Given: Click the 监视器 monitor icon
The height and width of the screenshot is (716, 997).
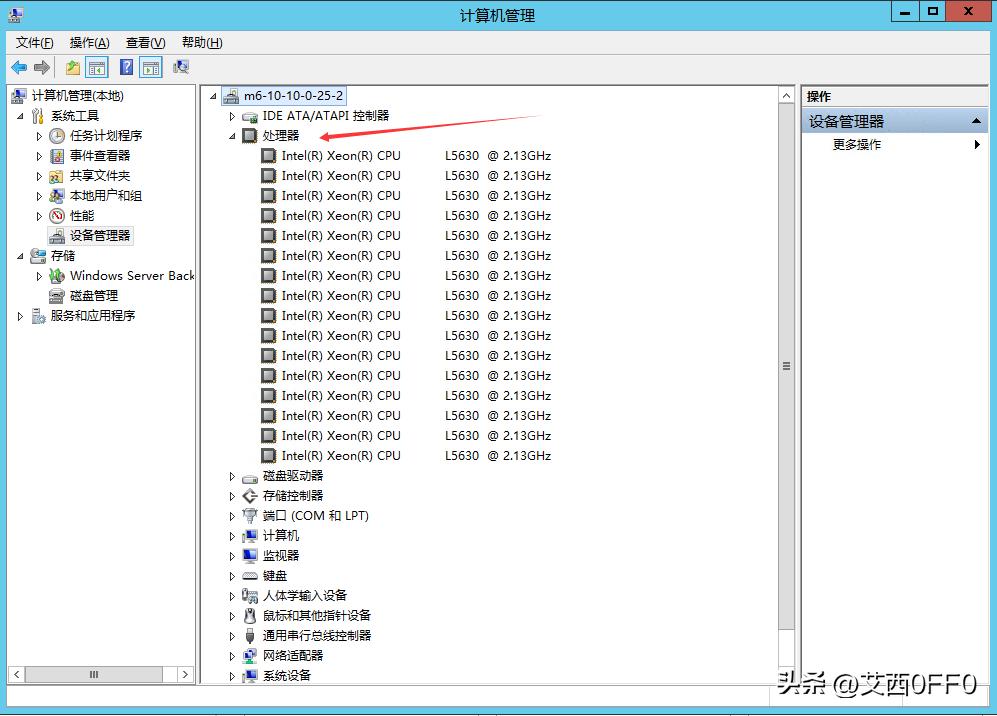Looking at the screenshot, I should (x=250, y=556).
